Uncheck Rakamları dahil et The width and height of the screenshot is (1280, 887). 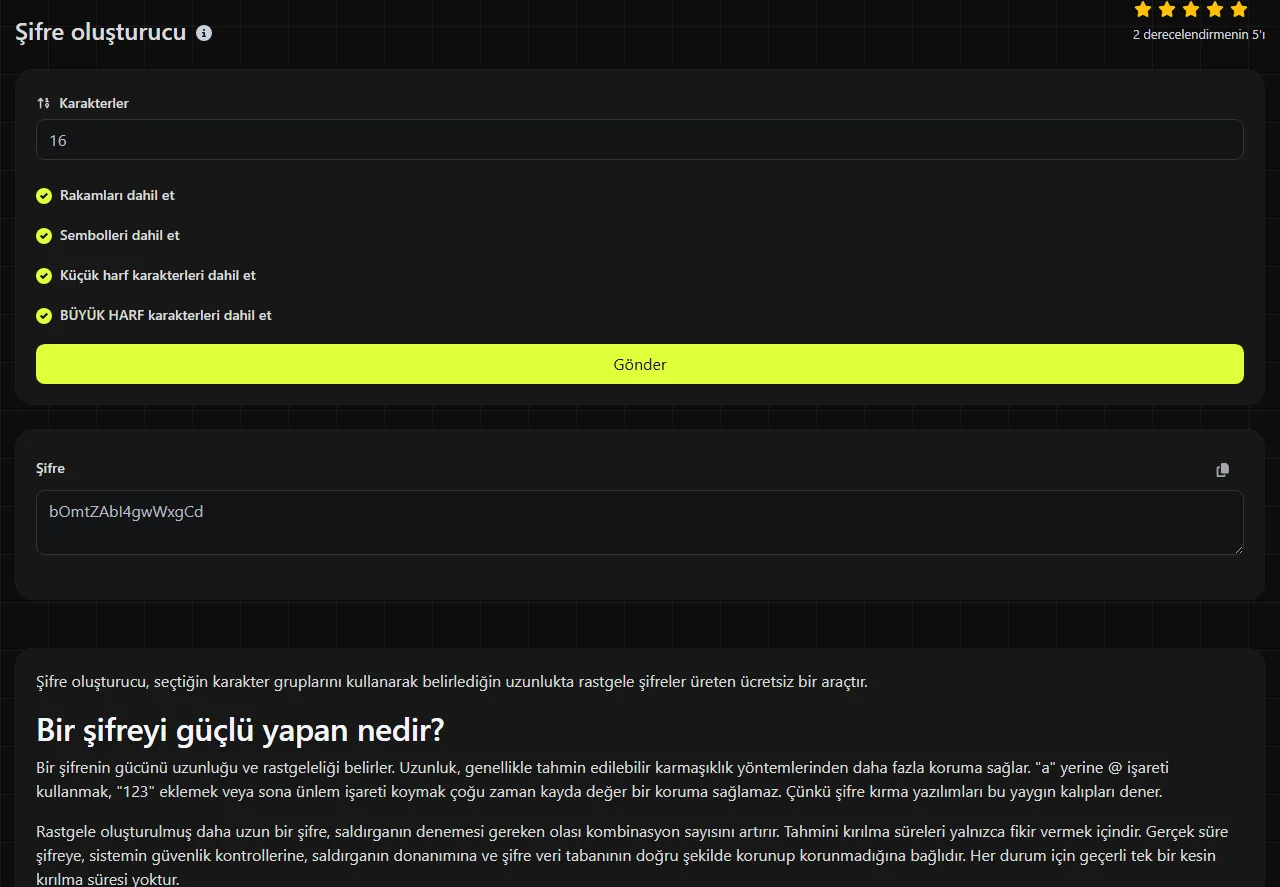point(44,196)
